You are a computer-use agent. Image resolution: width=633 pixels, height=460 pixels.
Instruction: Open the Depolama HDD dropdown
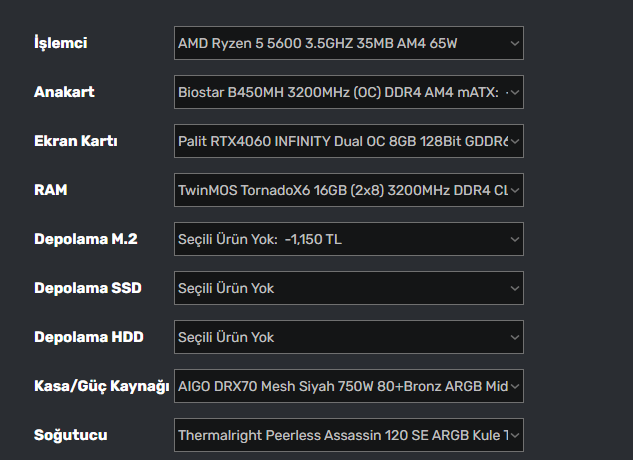(x=348, y=337)
